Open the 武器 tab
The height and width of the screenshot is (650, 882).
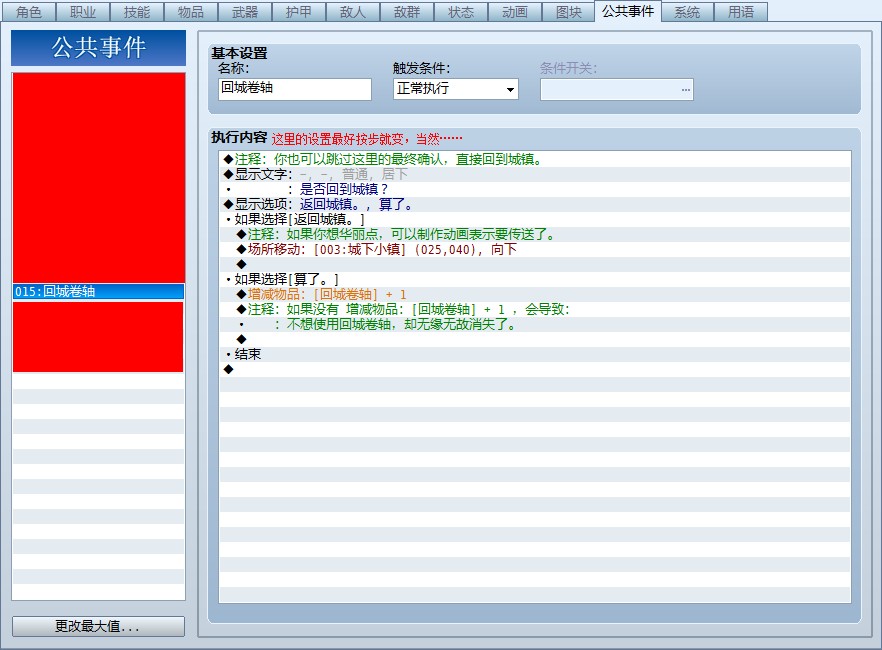pyautogui.click(x=245, y=12)
